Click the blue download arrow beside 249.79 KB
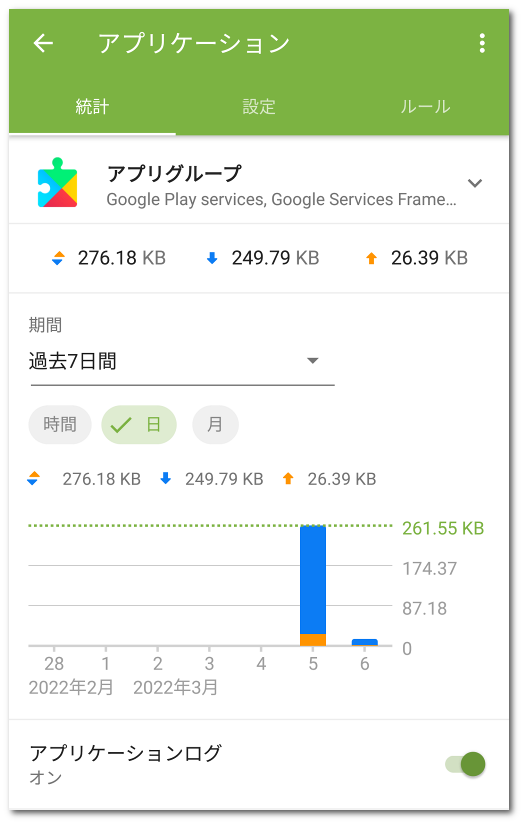The width and height of the screenshot is (524, 825). click(x=212, y=258)
